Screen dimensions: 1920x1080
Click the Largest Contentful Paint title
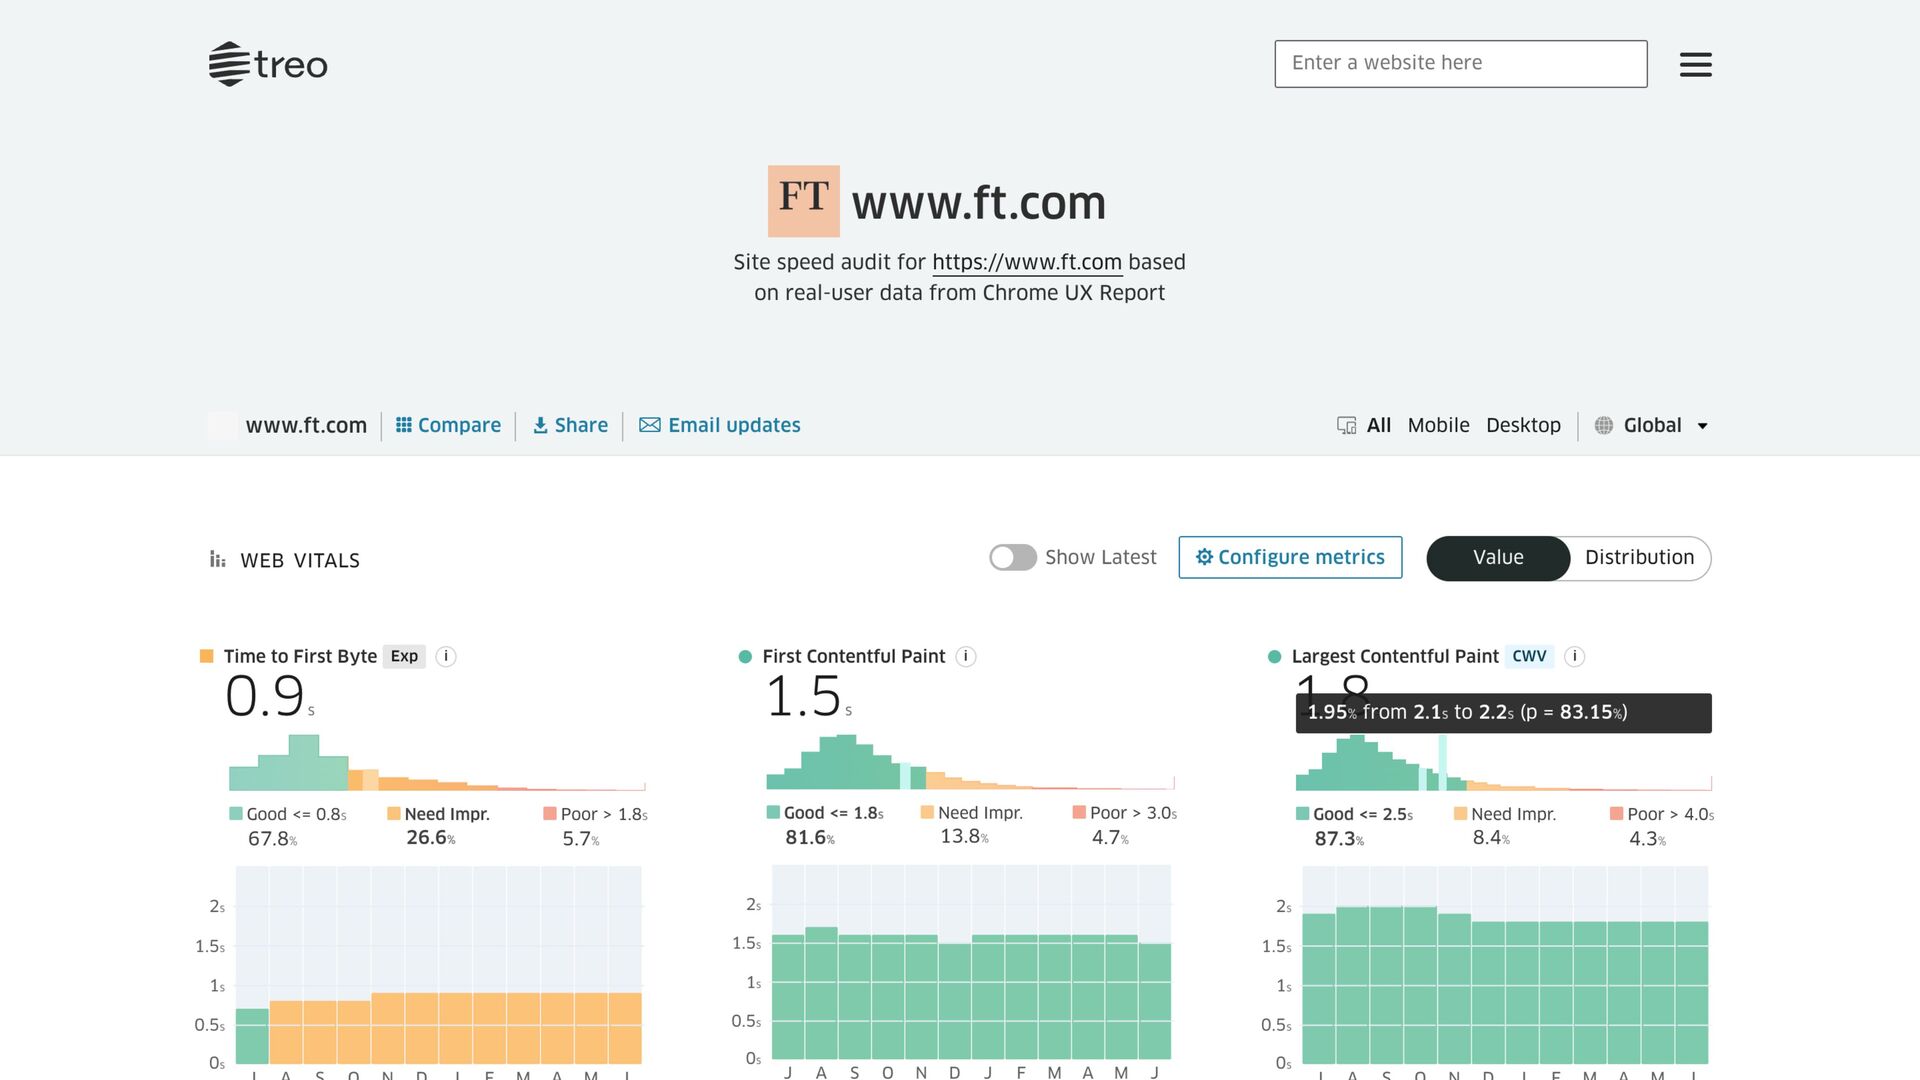point(1395,656)
